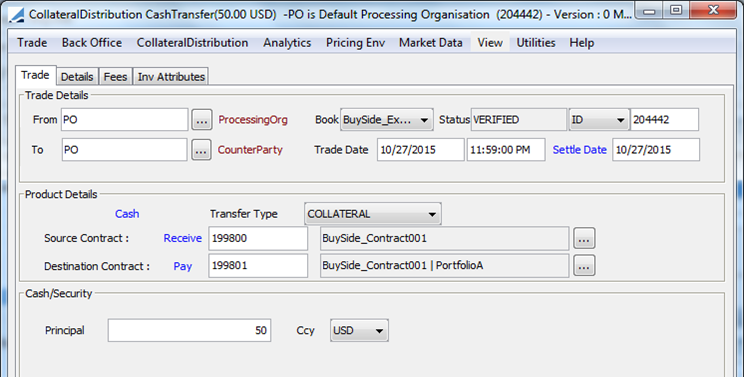The height and width of the screenshot is (377, 744).
Task: Click the trade time field 11:59:00 PM
Action: (x=506, y=150)
